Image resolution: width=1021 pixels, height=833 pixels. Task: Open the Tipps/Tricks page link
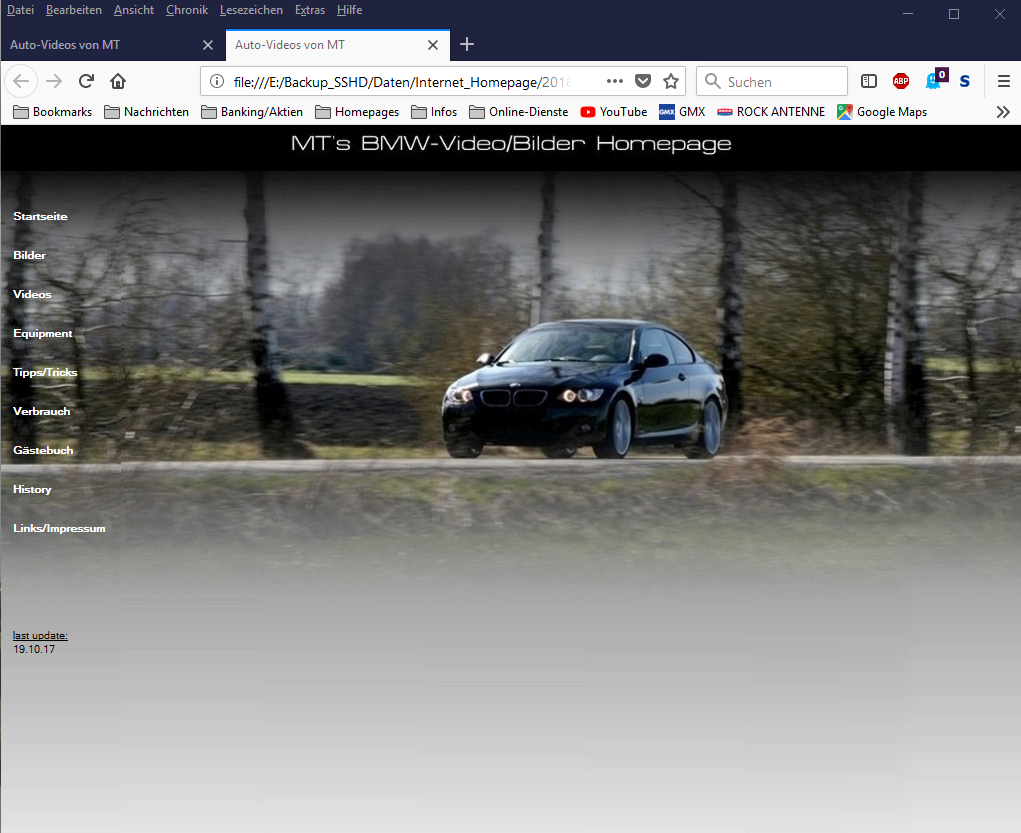[45, 373]
